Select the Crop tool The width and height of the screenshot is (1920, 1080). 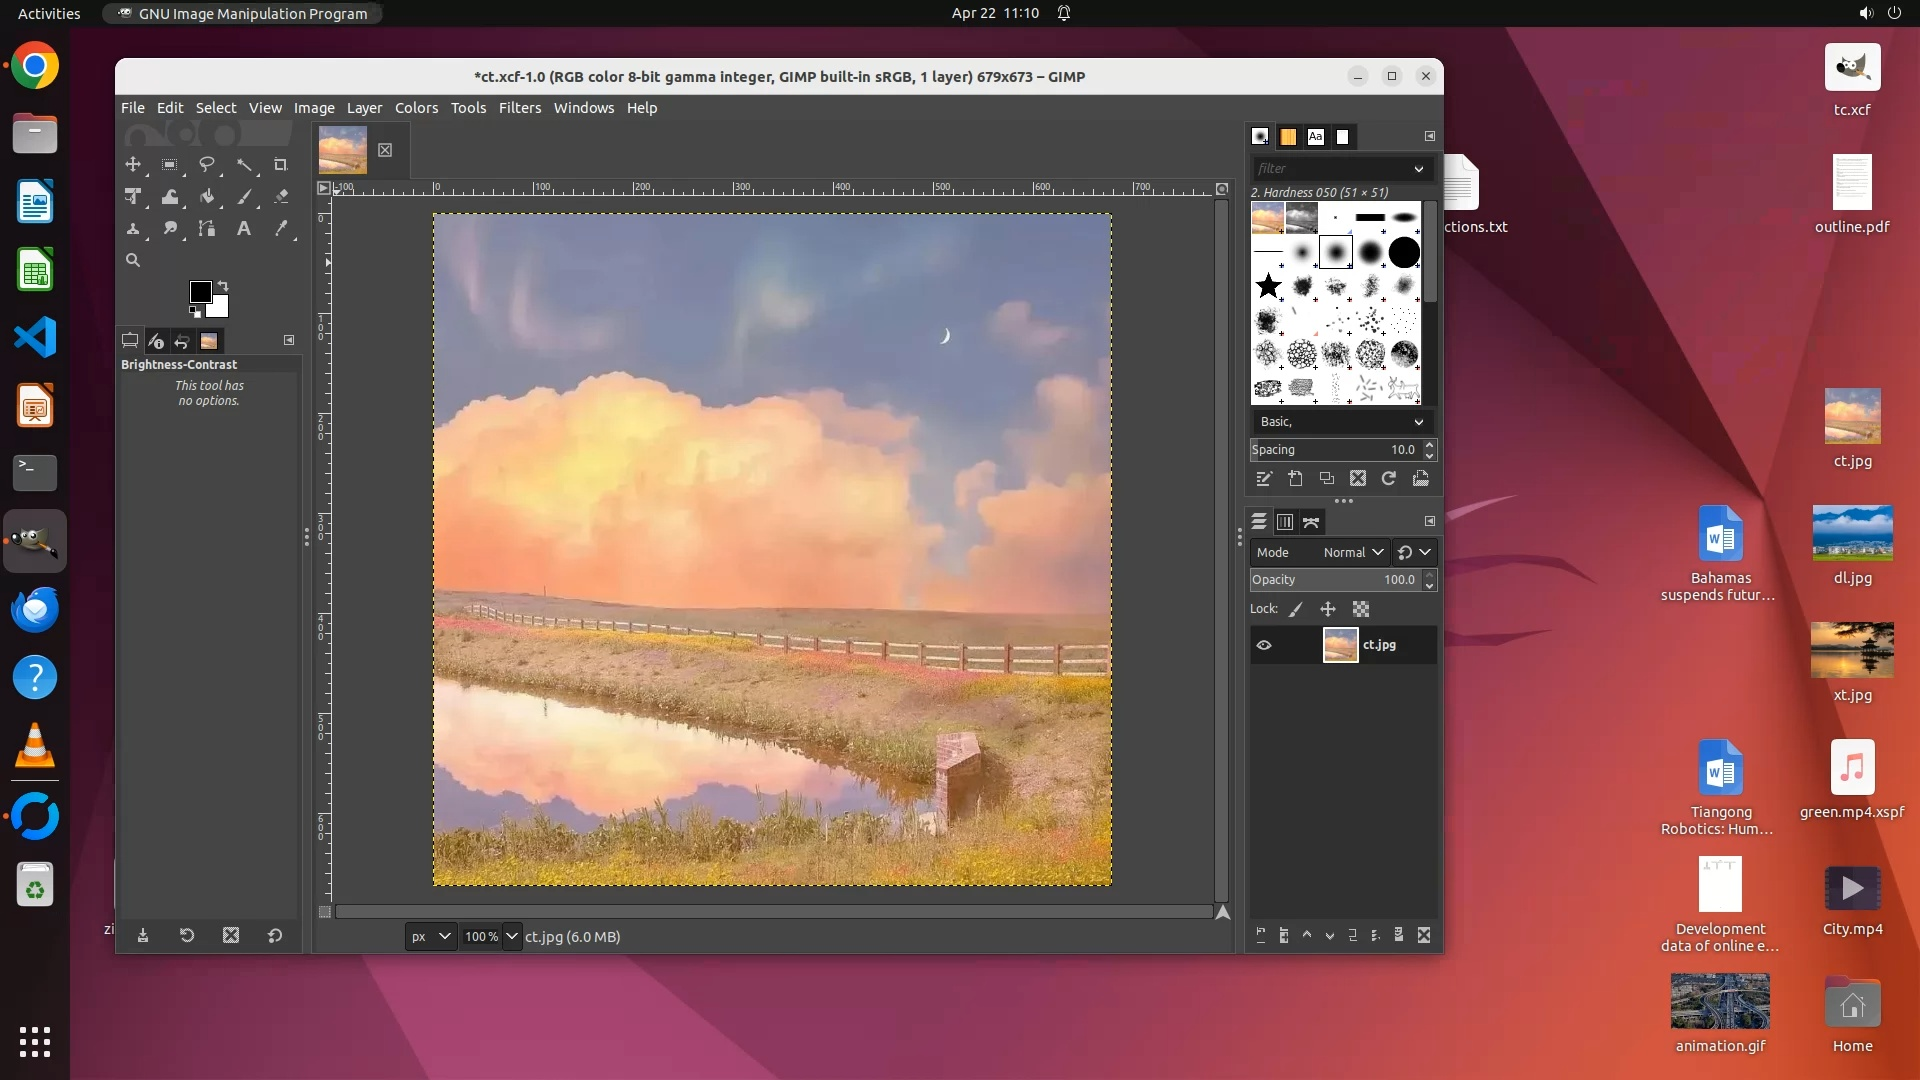coord(281,164)
